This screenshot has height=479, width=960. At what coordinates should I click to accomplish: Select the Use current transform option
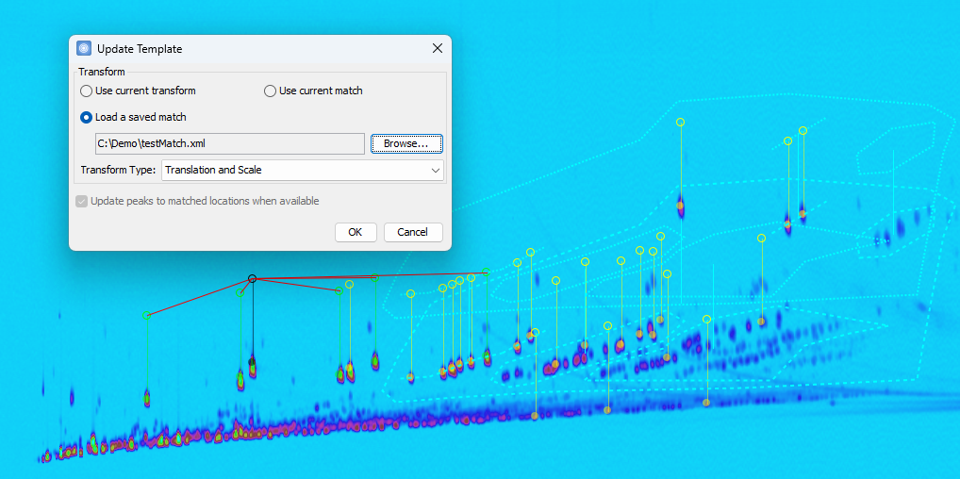(x=87, y=91)
